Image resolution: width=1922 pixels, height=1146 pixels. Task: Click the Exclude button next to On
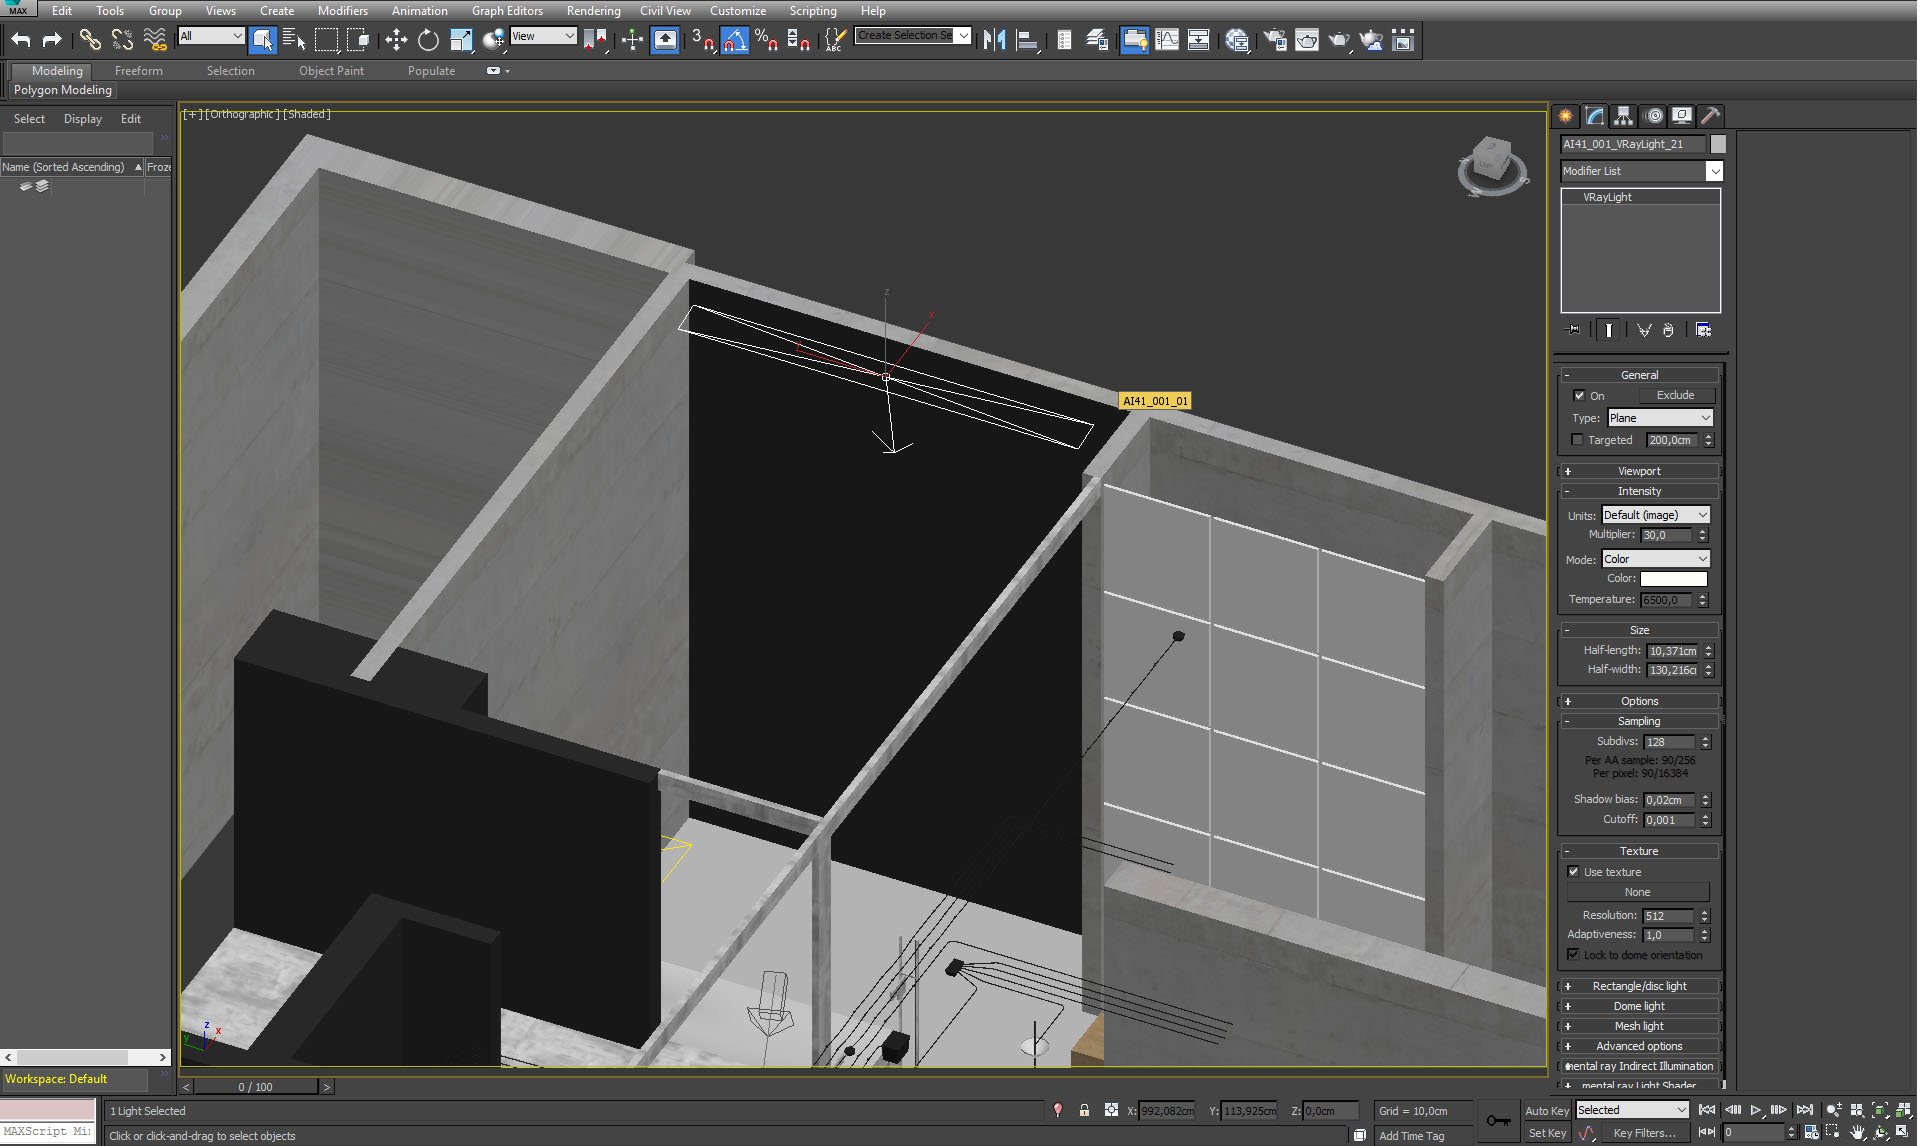(1670, 396)
